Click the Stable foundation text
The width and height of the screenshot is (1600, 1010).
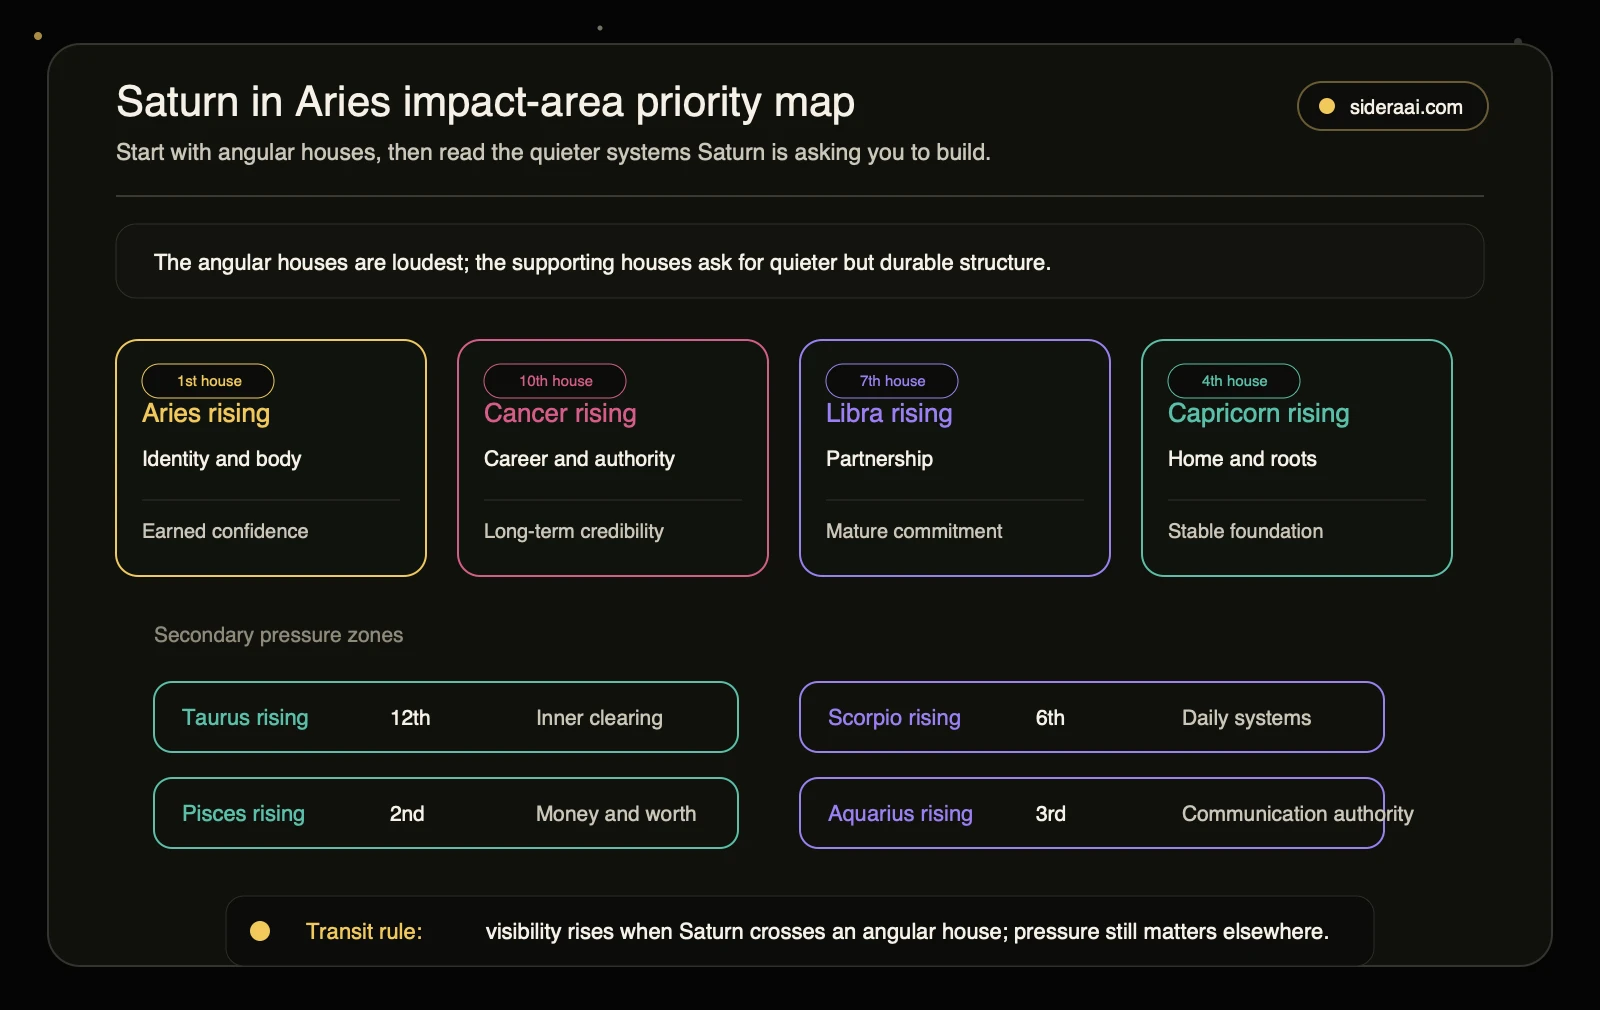point(1245,531)
